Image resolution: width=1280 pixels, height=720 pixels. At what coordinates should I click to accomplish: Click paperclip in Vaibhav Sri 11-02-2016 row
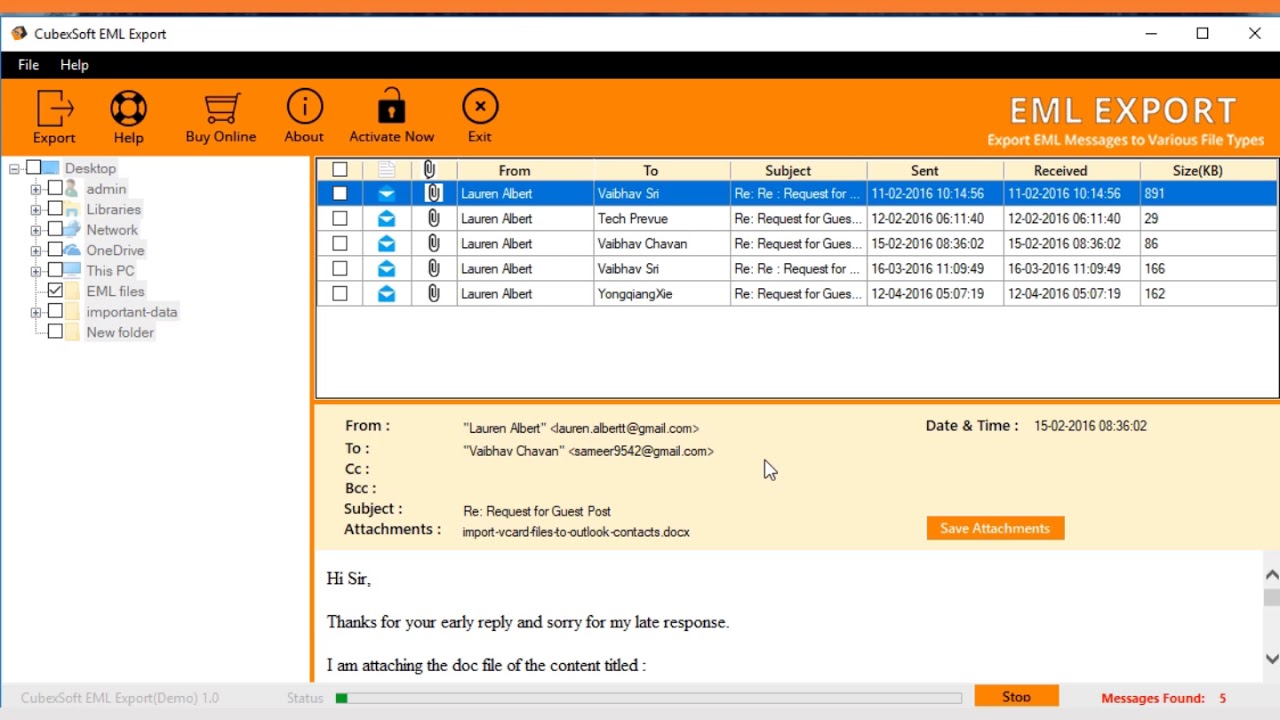click(x=433, y=193)
